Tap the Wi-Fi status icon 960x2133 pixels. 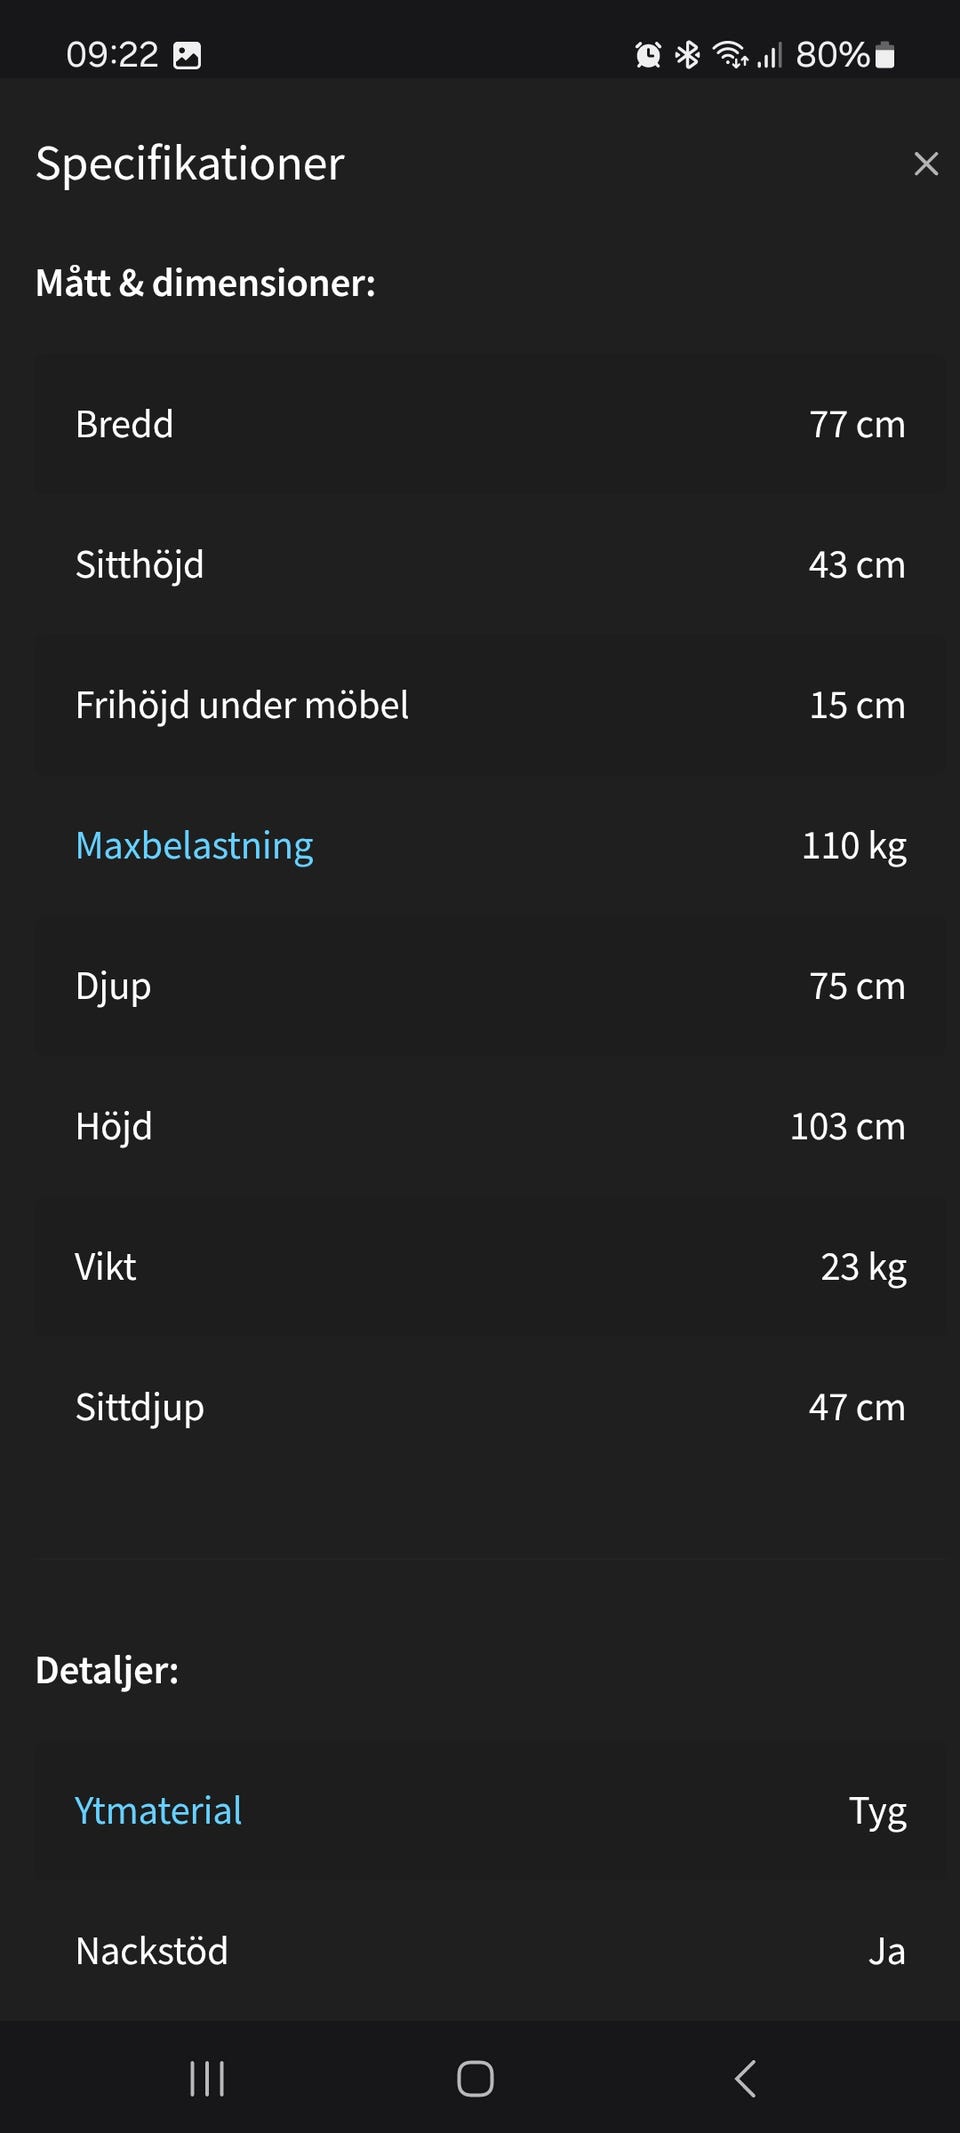(729, 55)
